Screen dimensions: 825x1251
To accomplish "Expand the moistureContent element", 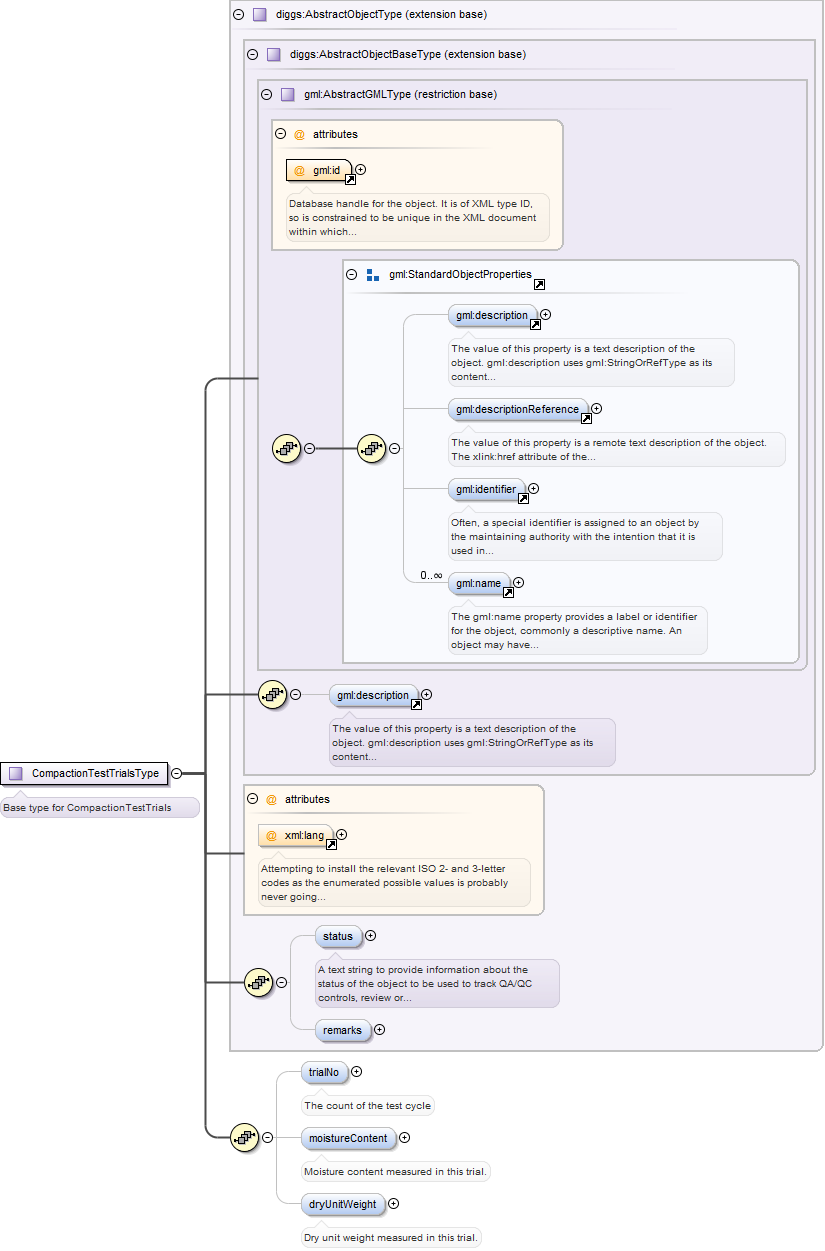I will click(x=404, y=1138).
